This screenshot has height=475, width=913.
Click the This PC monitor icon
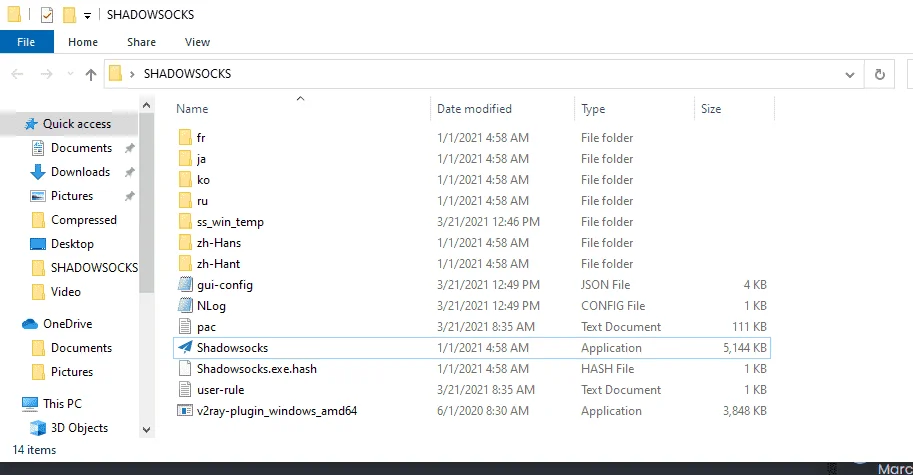click(30, 403)
